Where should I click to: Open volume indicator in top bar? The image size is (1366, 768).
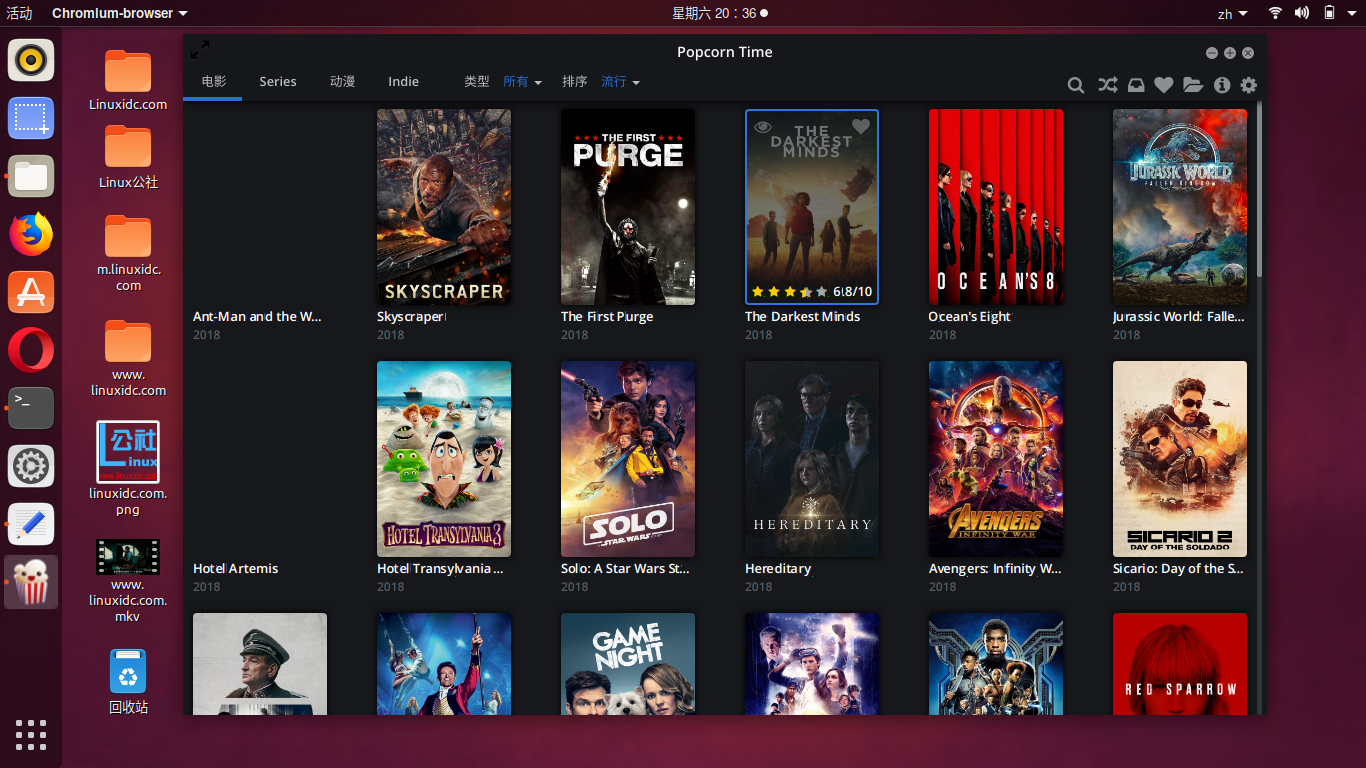click(1302, 13)
